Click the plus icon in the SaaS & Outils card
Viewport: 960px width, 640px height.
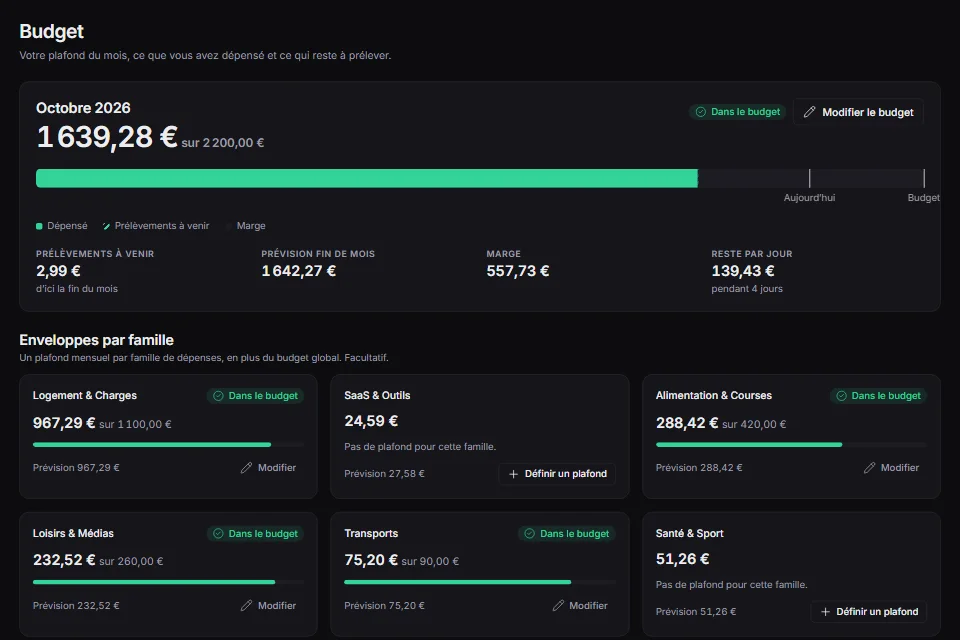(513, 474)
